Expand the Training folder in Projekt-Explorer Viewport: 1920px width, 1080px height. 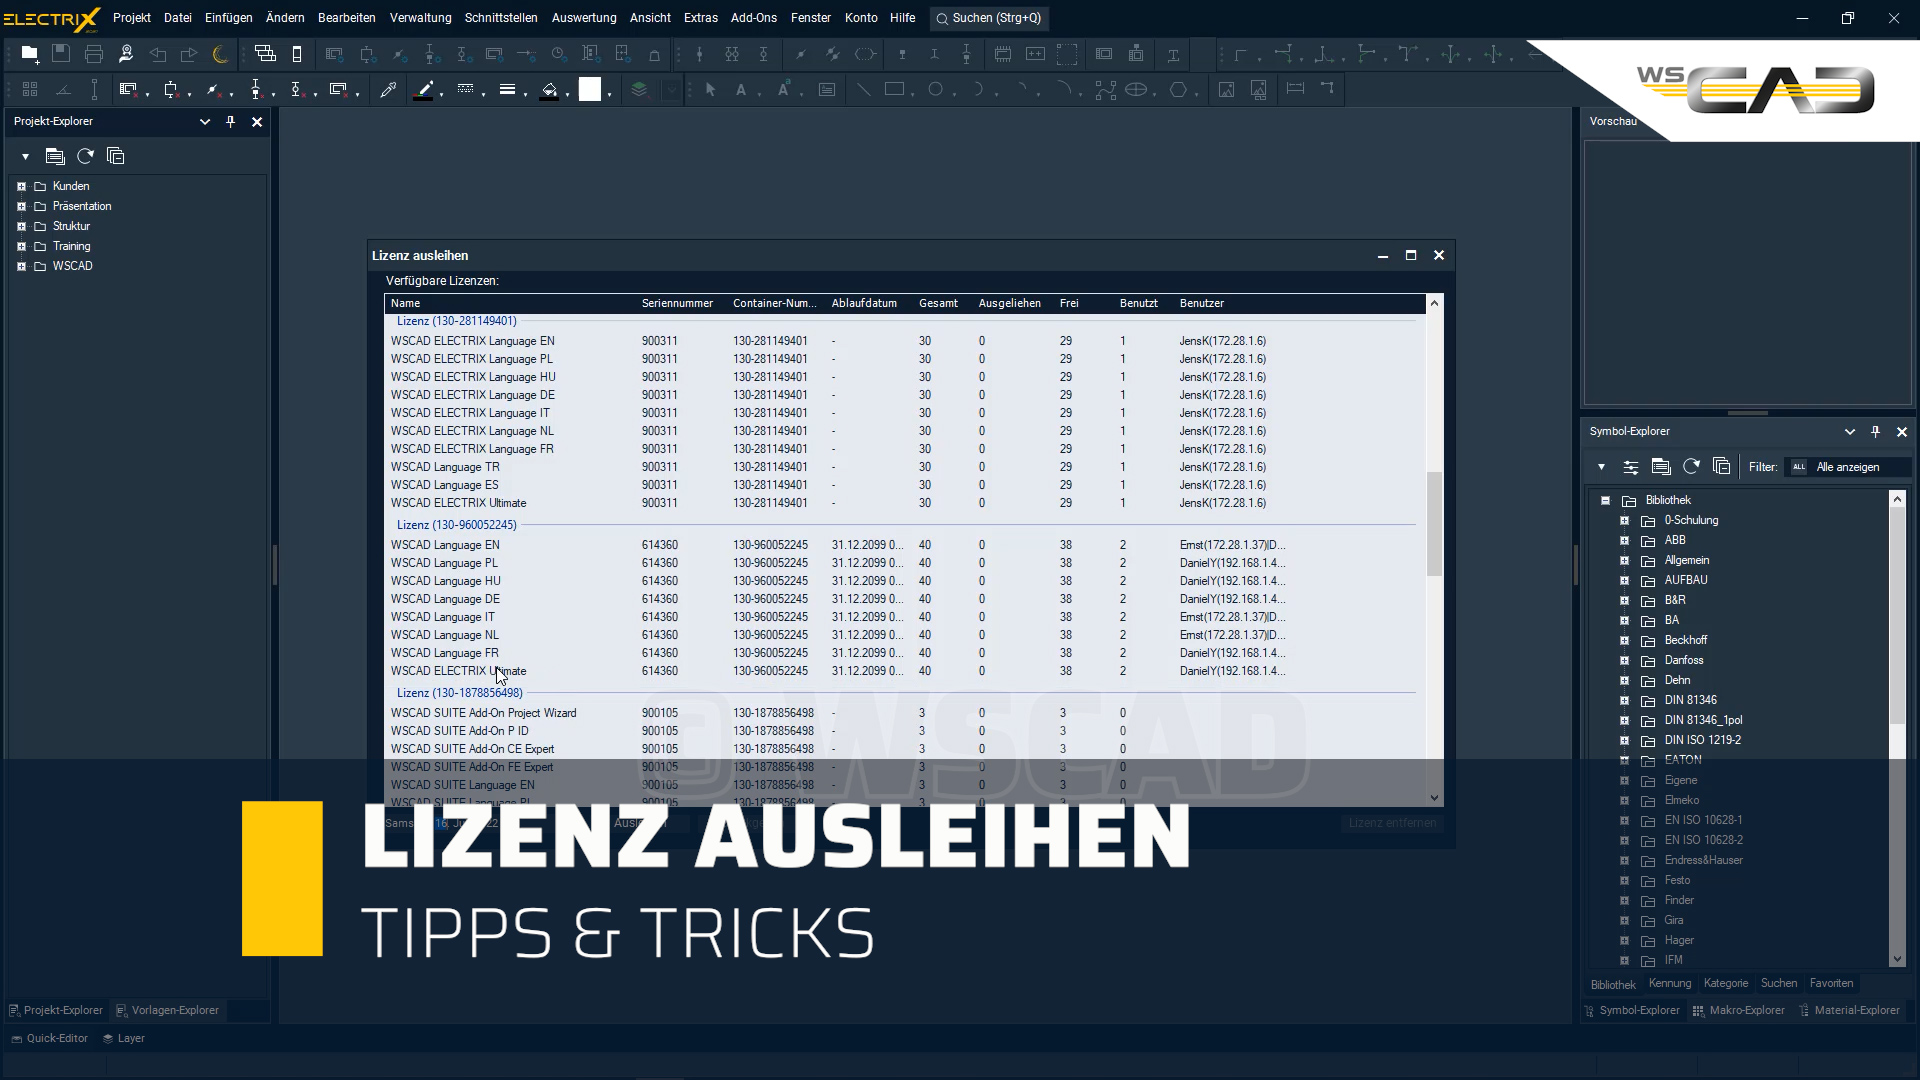click(21, 246)
